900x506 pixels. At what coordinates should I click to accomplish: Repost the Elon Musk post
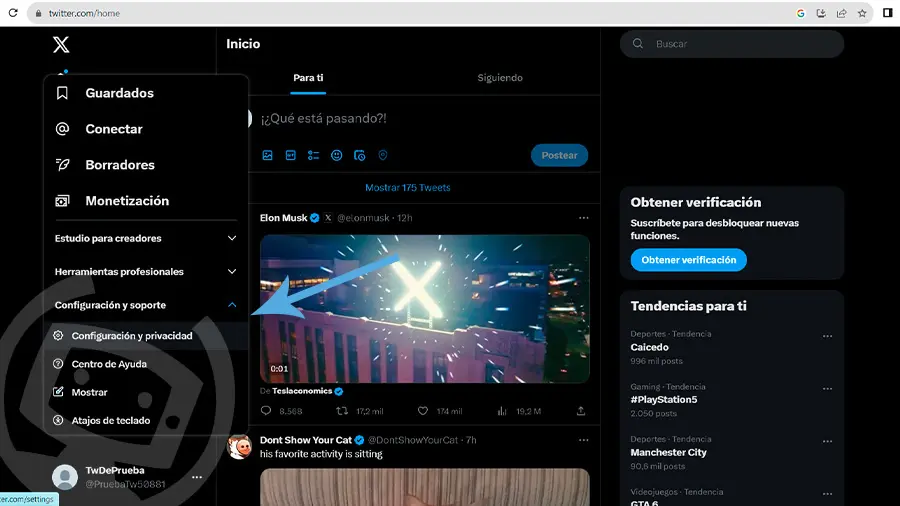[x=342, y=411]
